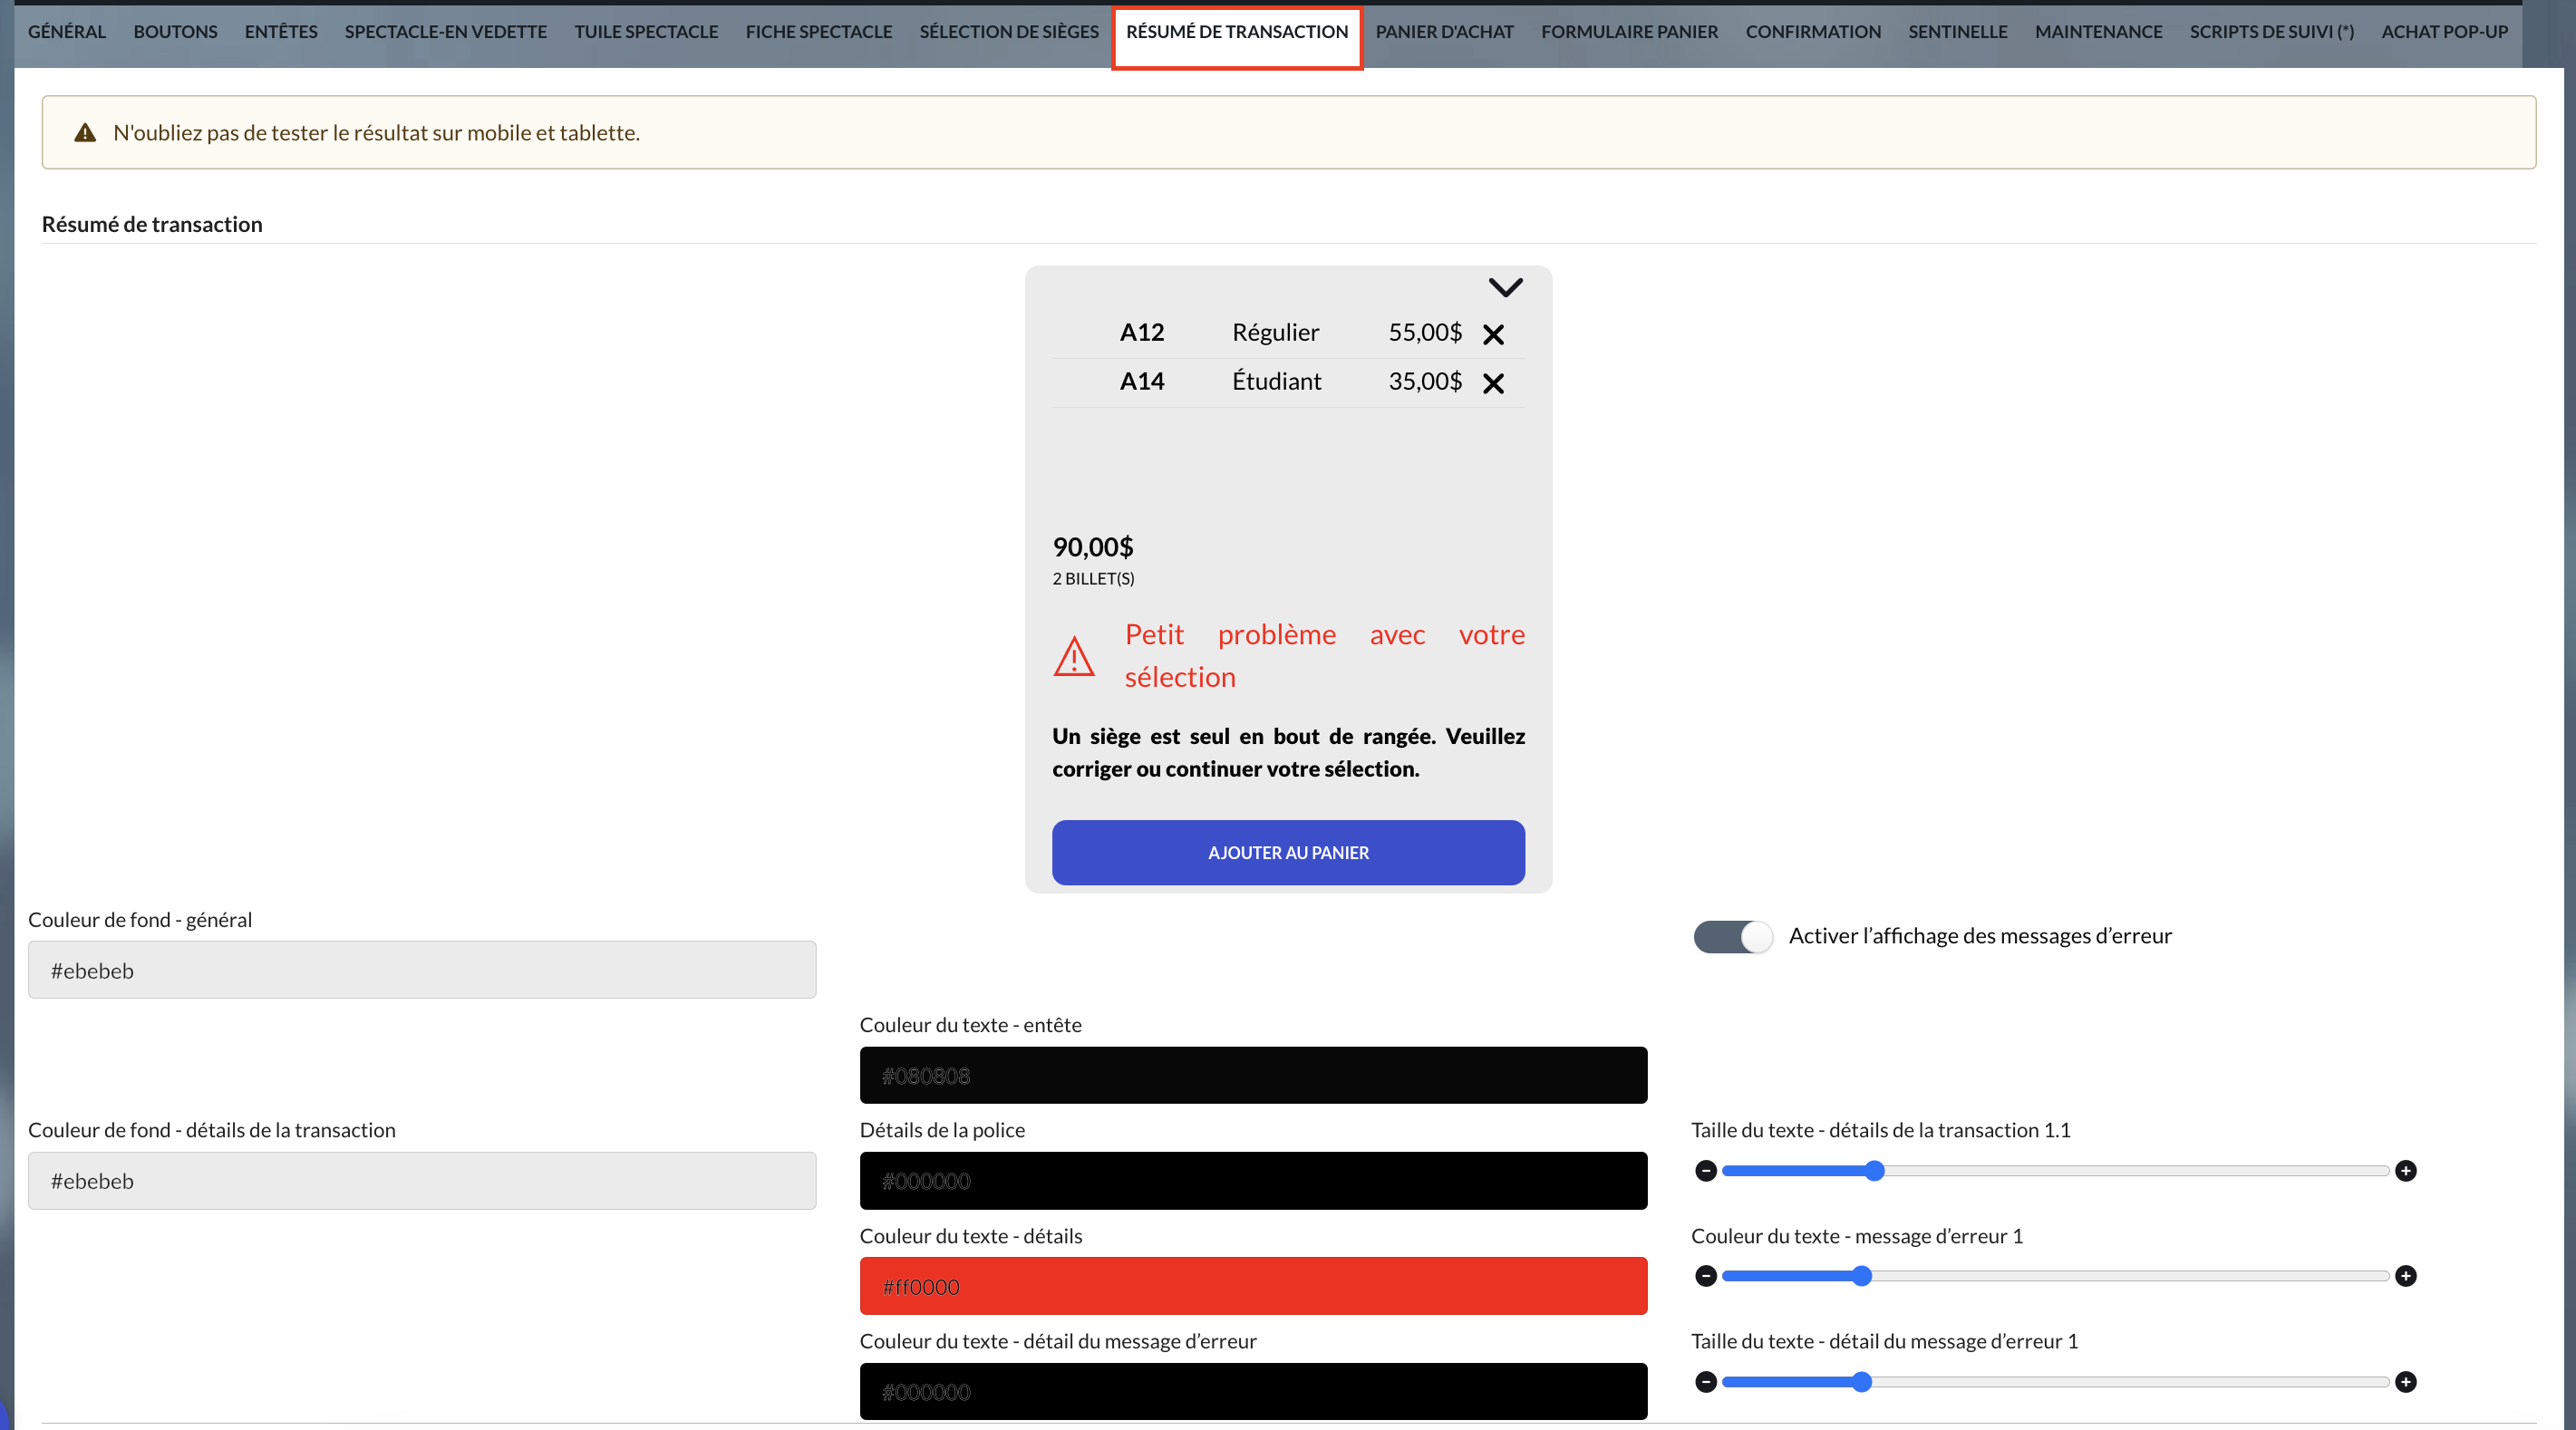Click the warning icon in the banner

[x=85, y=133]
